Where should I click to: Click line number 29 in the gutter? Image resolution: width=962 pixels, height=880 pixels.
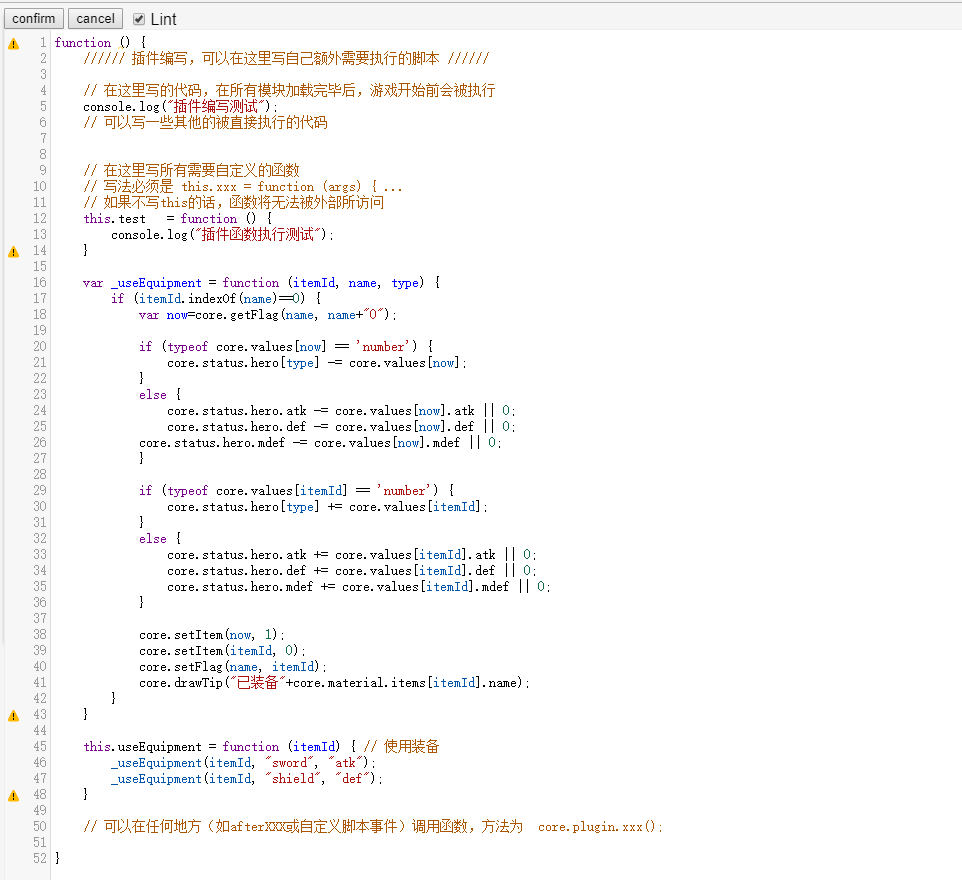click(40, 491)
